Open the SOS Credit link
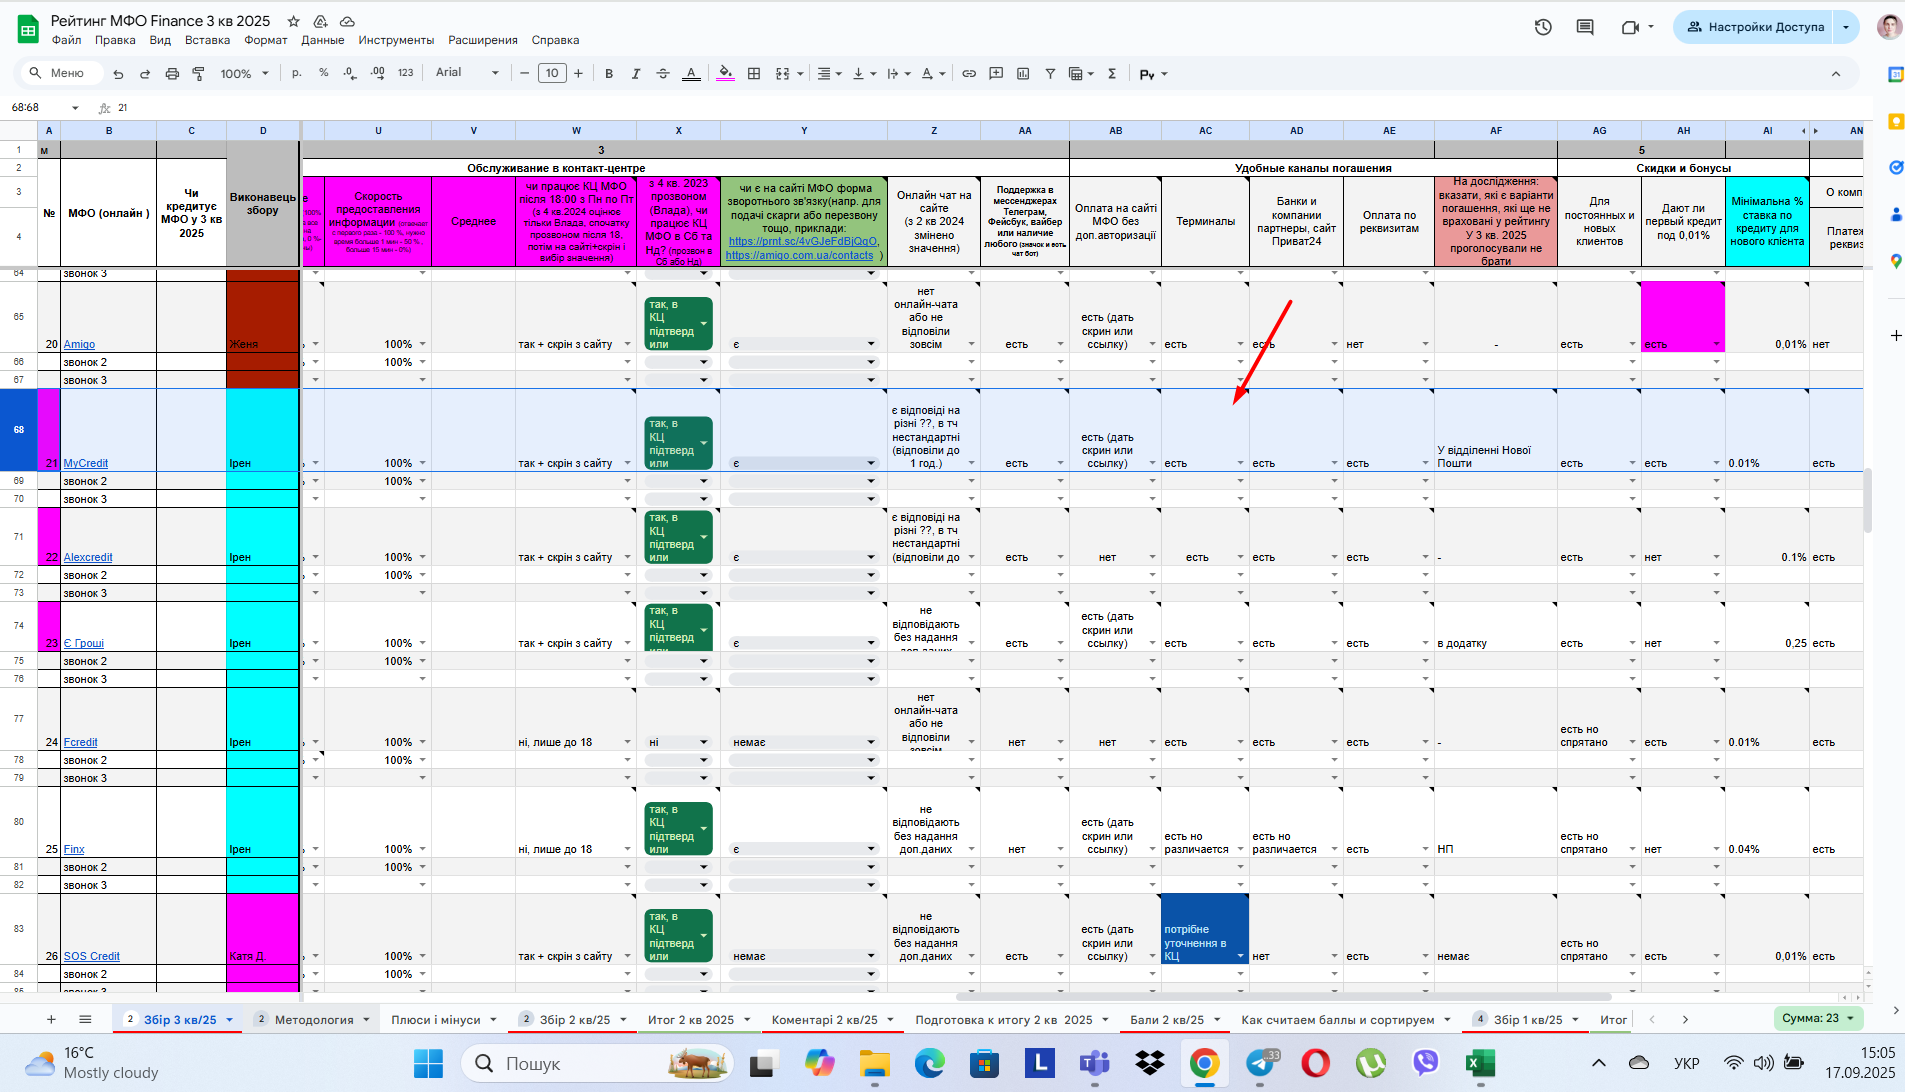 (92, 956)
